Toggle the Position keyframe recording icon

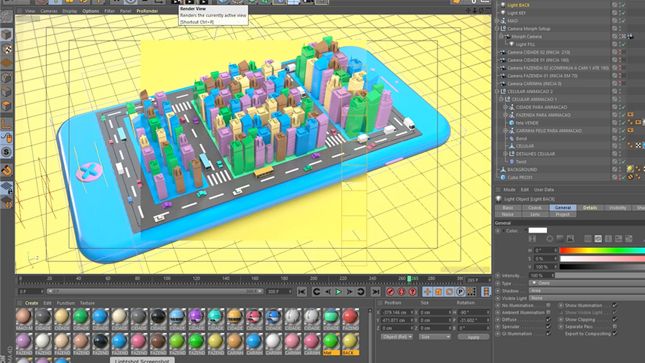427,292
